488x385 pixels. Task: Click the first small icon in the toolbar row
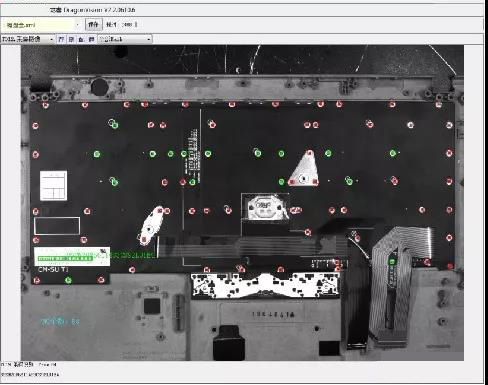click(61, 39)
